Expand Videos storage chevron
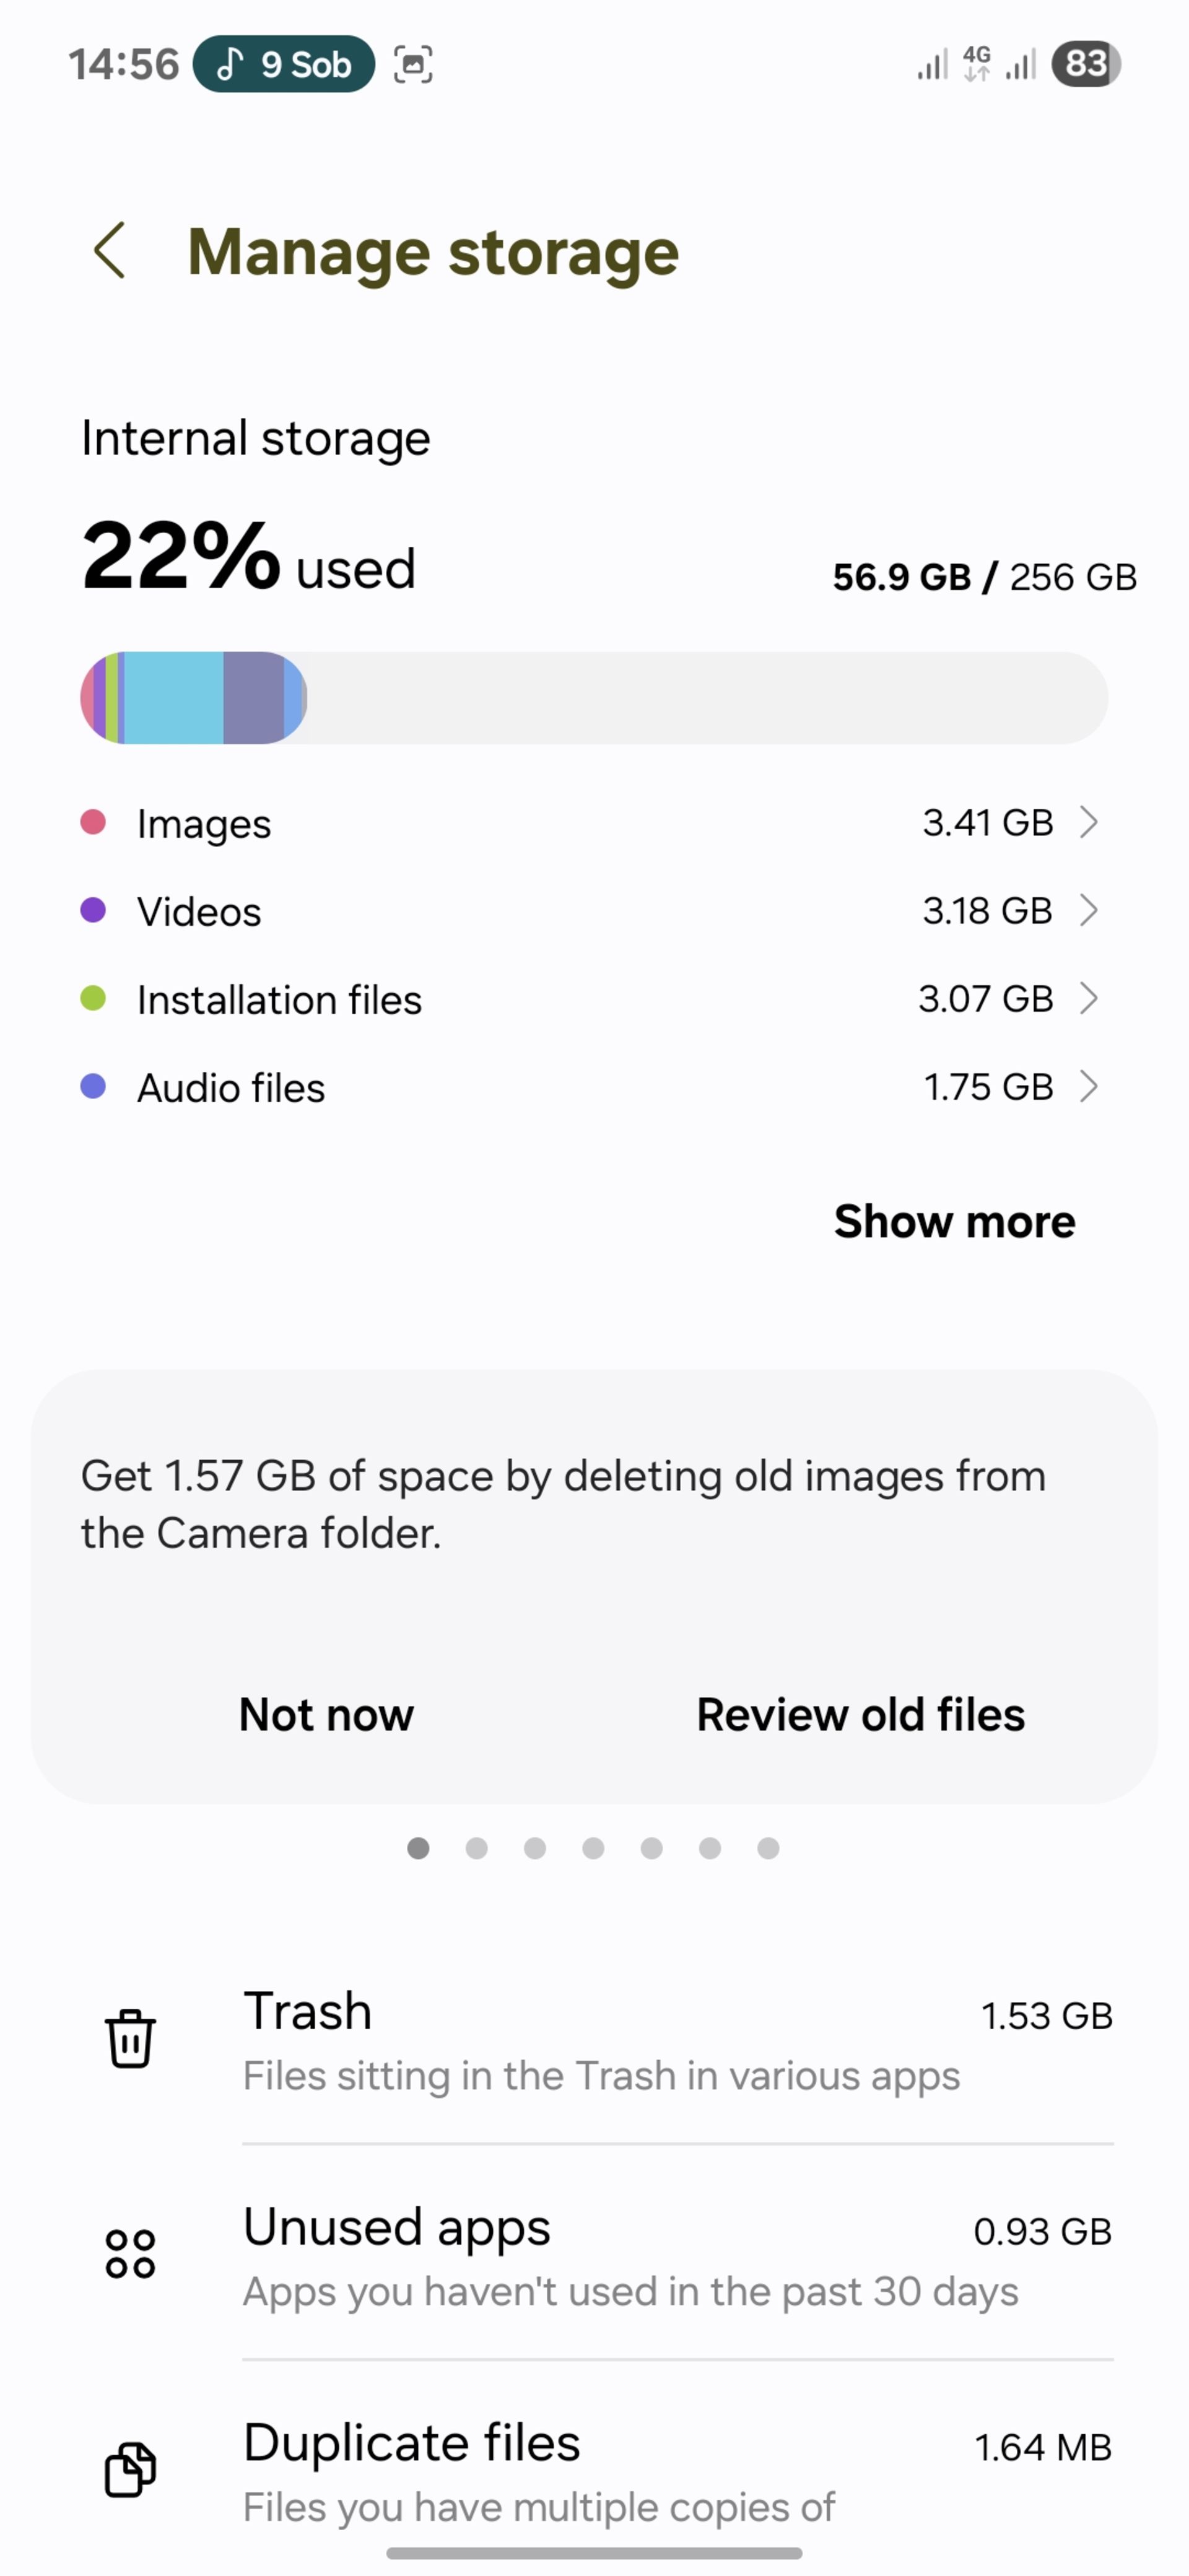The height and width of the screenshot is (2576, 1189). click(x=1089, y=910)
